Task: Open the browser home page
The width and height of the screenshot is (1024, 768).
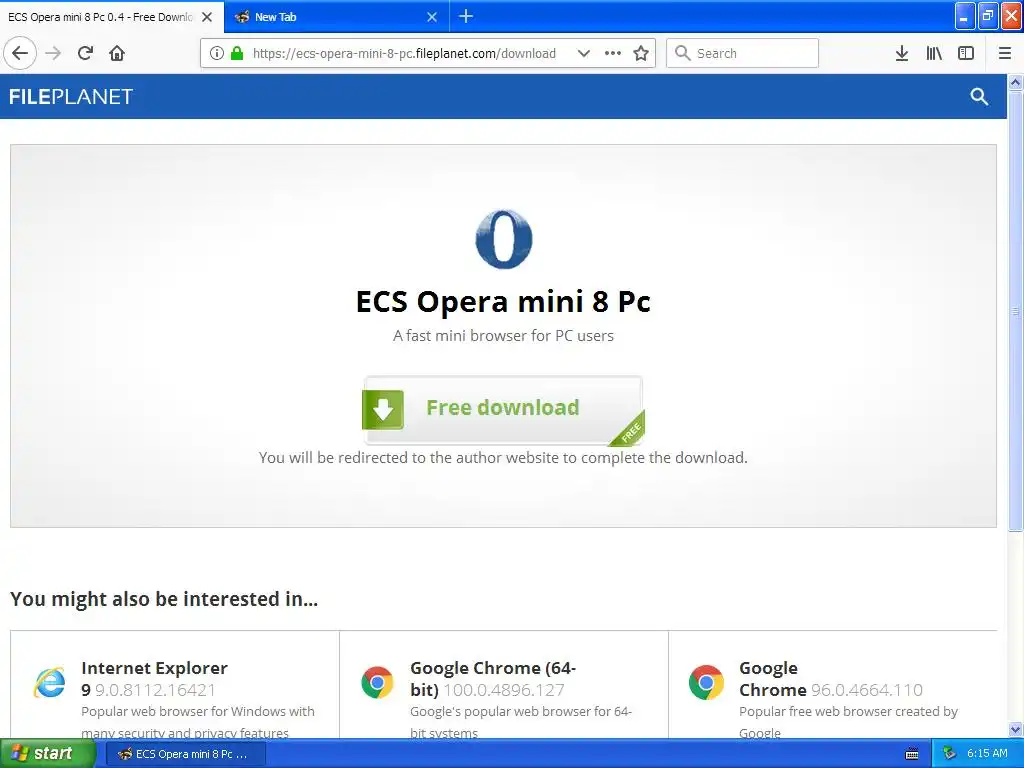Action: [117, 53]
